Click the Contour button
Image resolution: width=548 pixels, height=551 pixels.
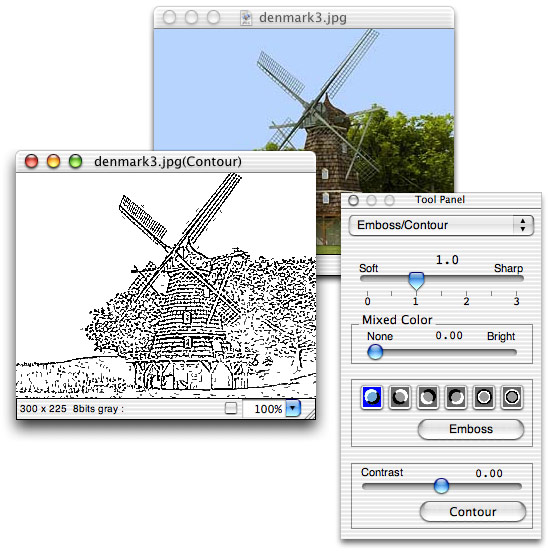tap(472, 512)
